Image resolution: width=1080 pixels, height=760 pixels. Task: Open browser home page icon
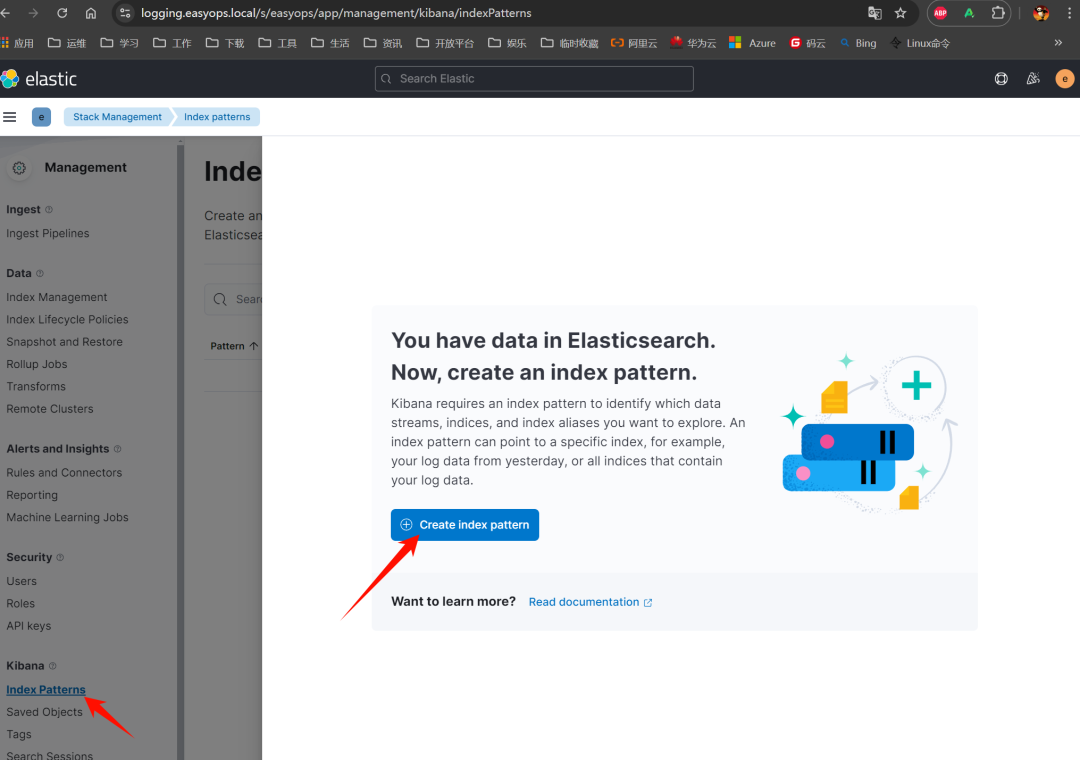coord(91,13)
